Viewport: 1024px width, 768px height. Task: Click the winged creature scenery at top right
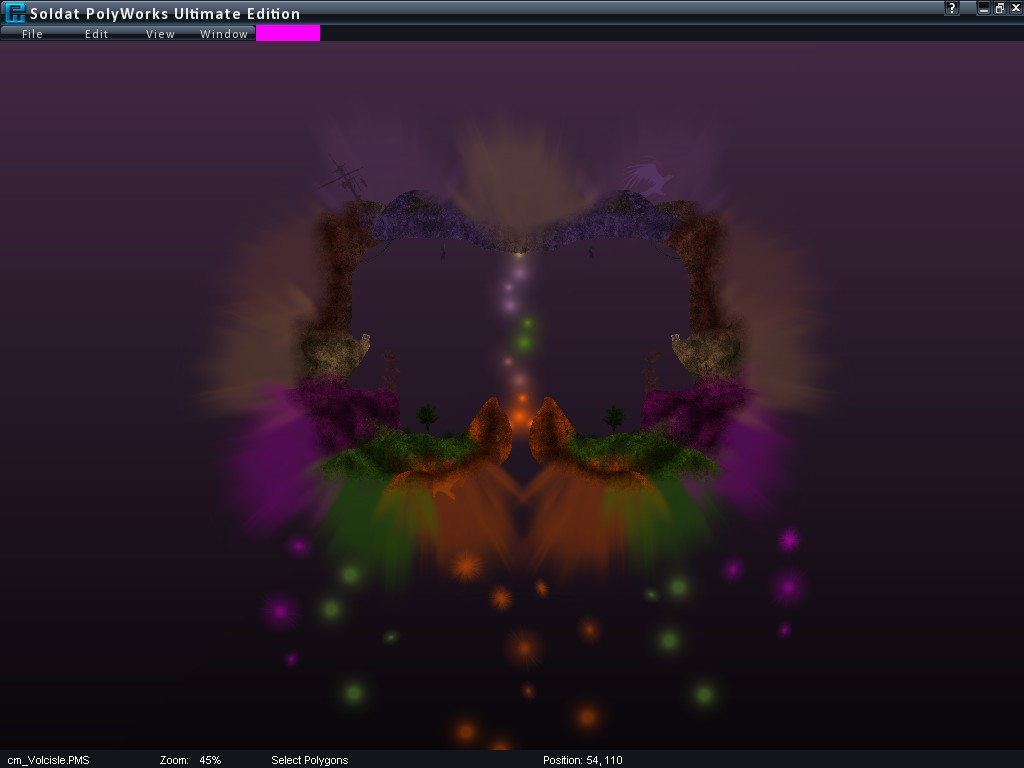click(649, 179)
